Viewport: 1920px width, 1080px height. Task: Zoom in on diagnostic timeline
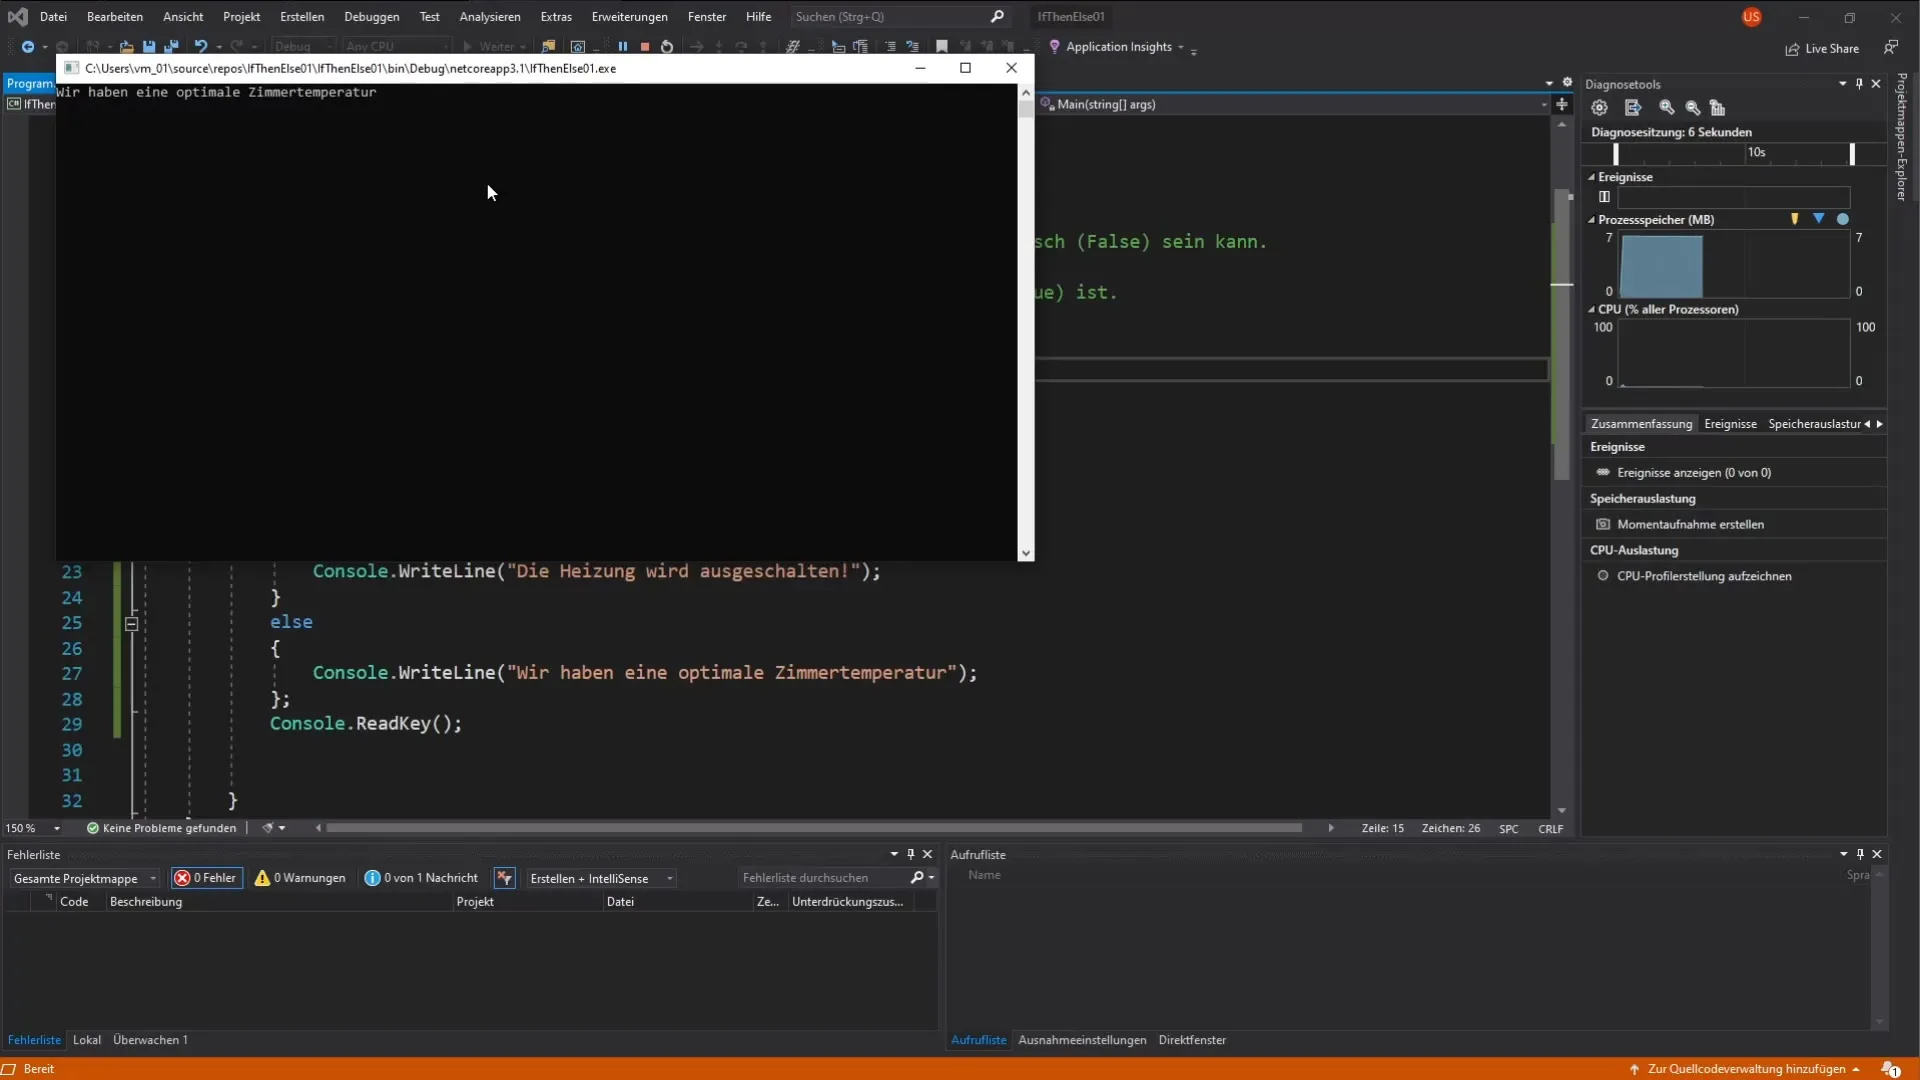[1667, 108]
